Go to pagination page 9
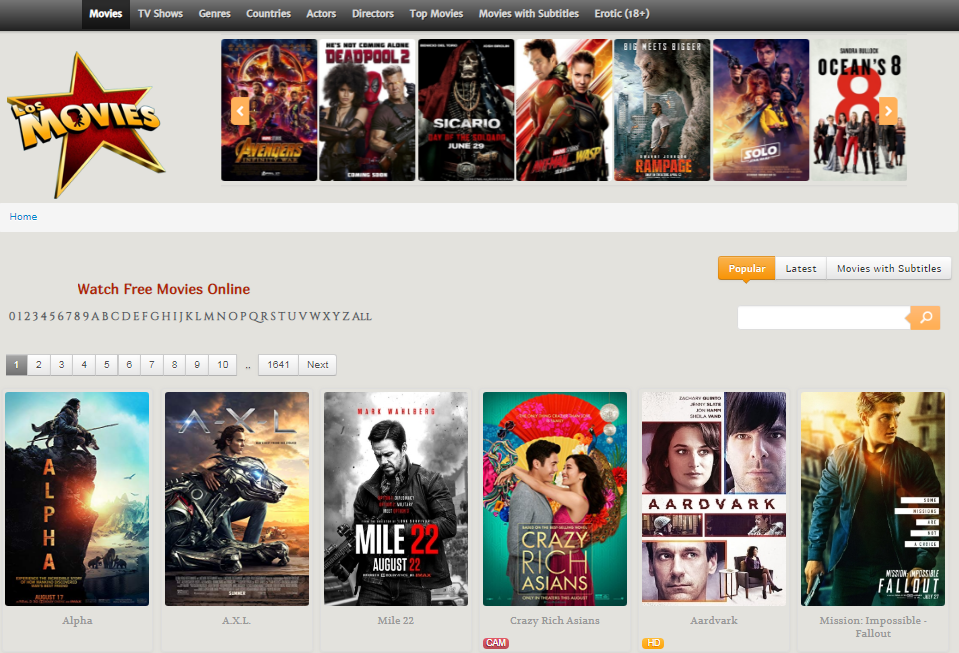The height and width of the screenshot is (653, 959). tap(197, 365)
